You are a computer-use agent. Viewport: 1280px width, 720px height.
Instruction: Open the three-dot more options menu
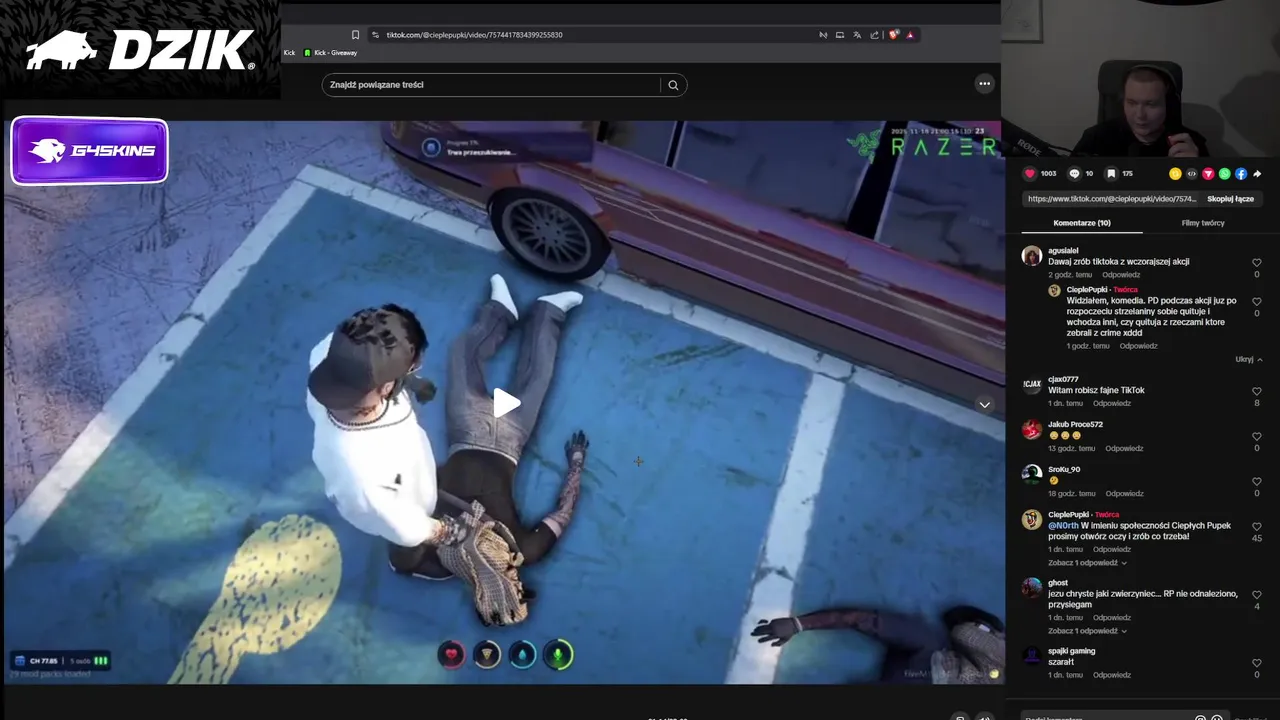point(985,84)
